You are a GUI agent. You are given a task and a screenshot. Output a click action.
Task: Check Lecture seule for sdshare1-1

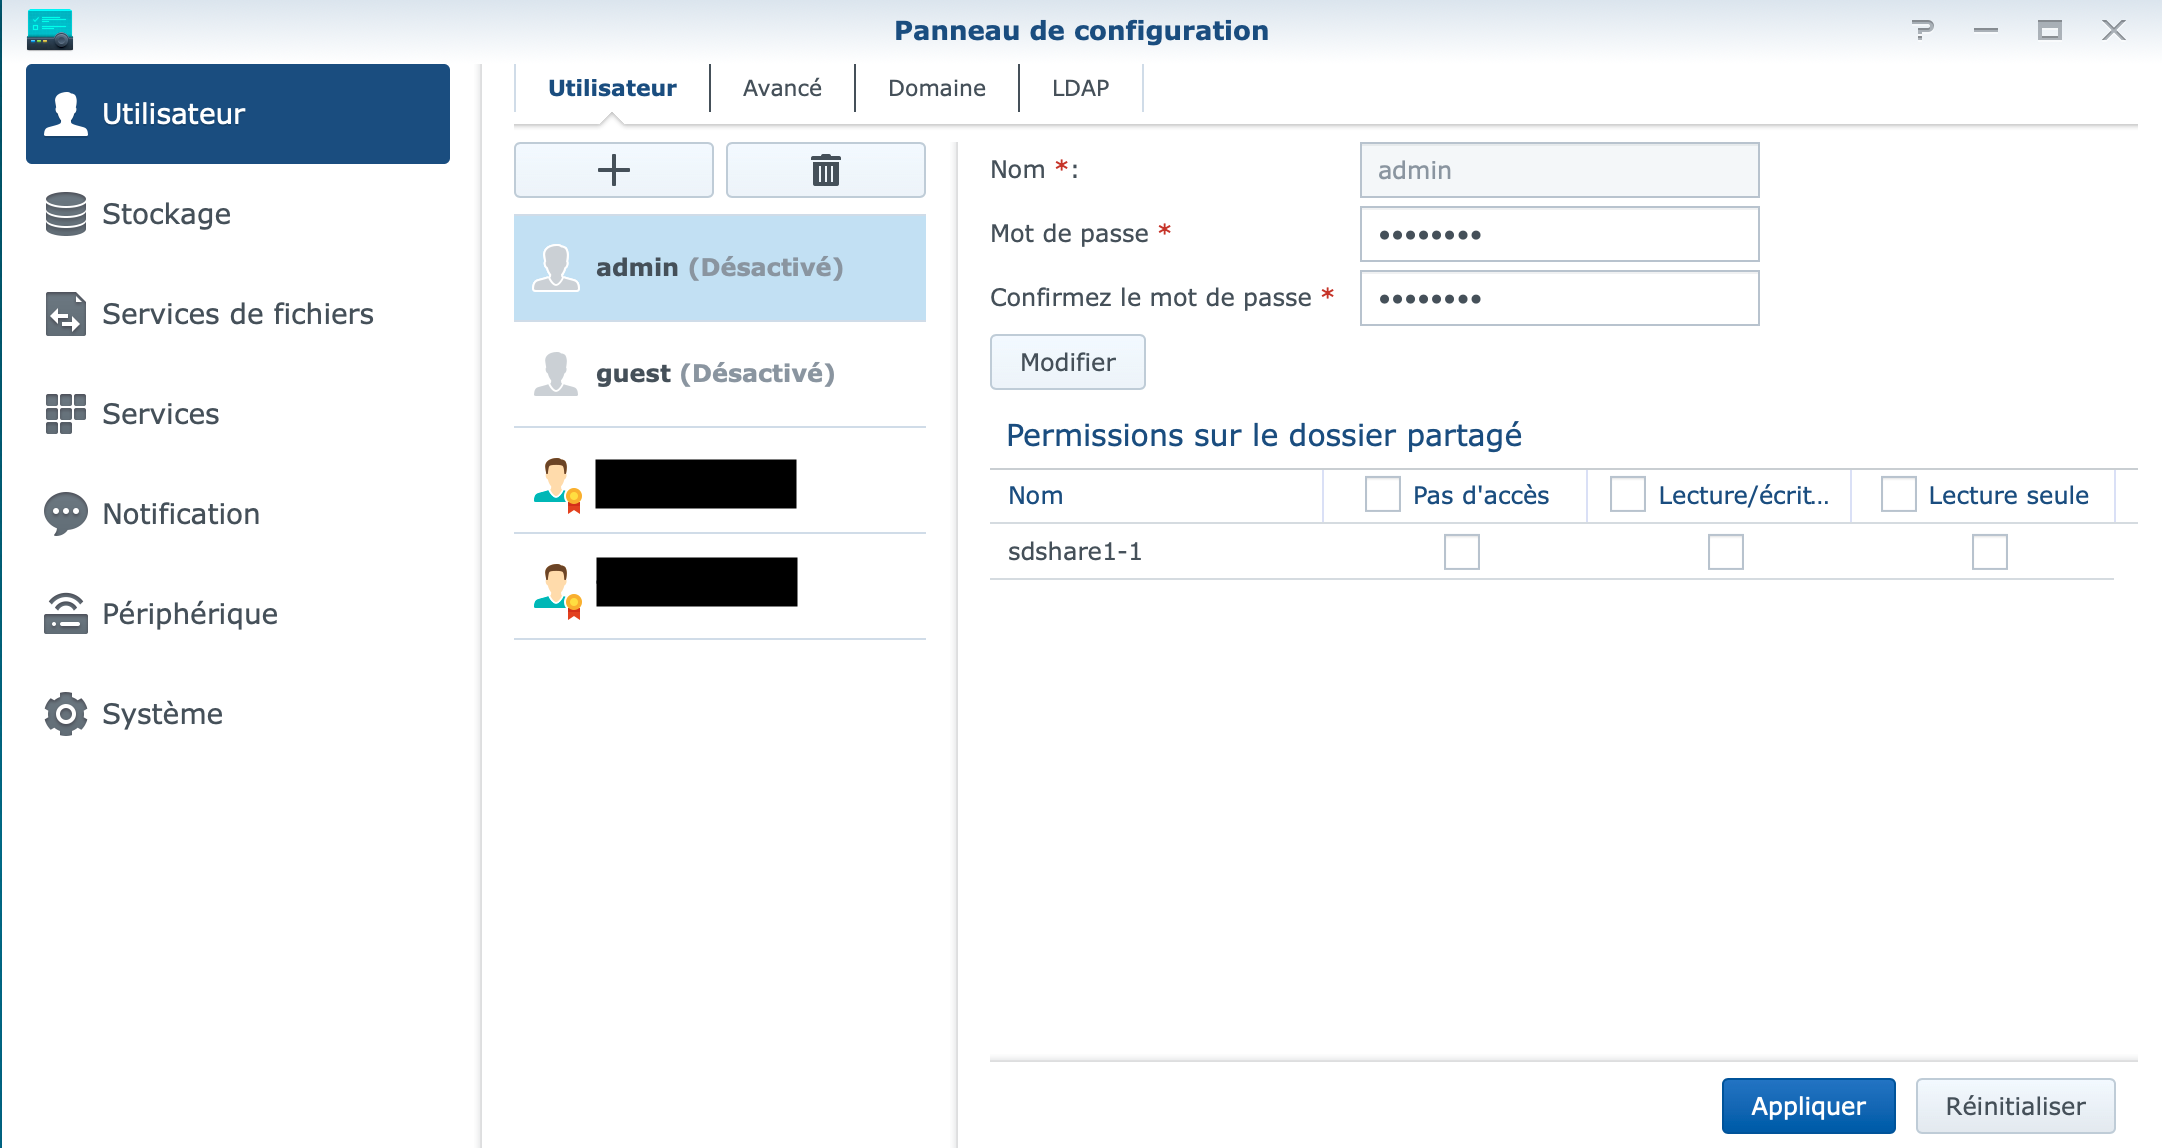point(1989,552)
